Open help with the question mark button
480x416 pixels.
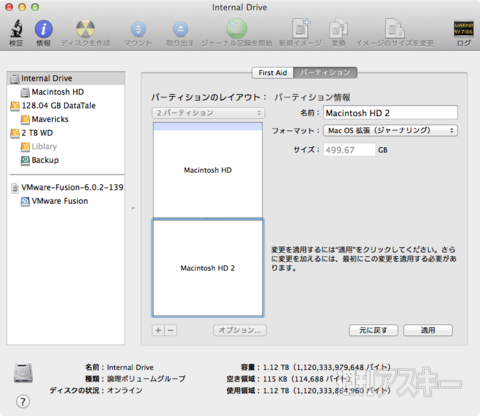tap(23, 402)
